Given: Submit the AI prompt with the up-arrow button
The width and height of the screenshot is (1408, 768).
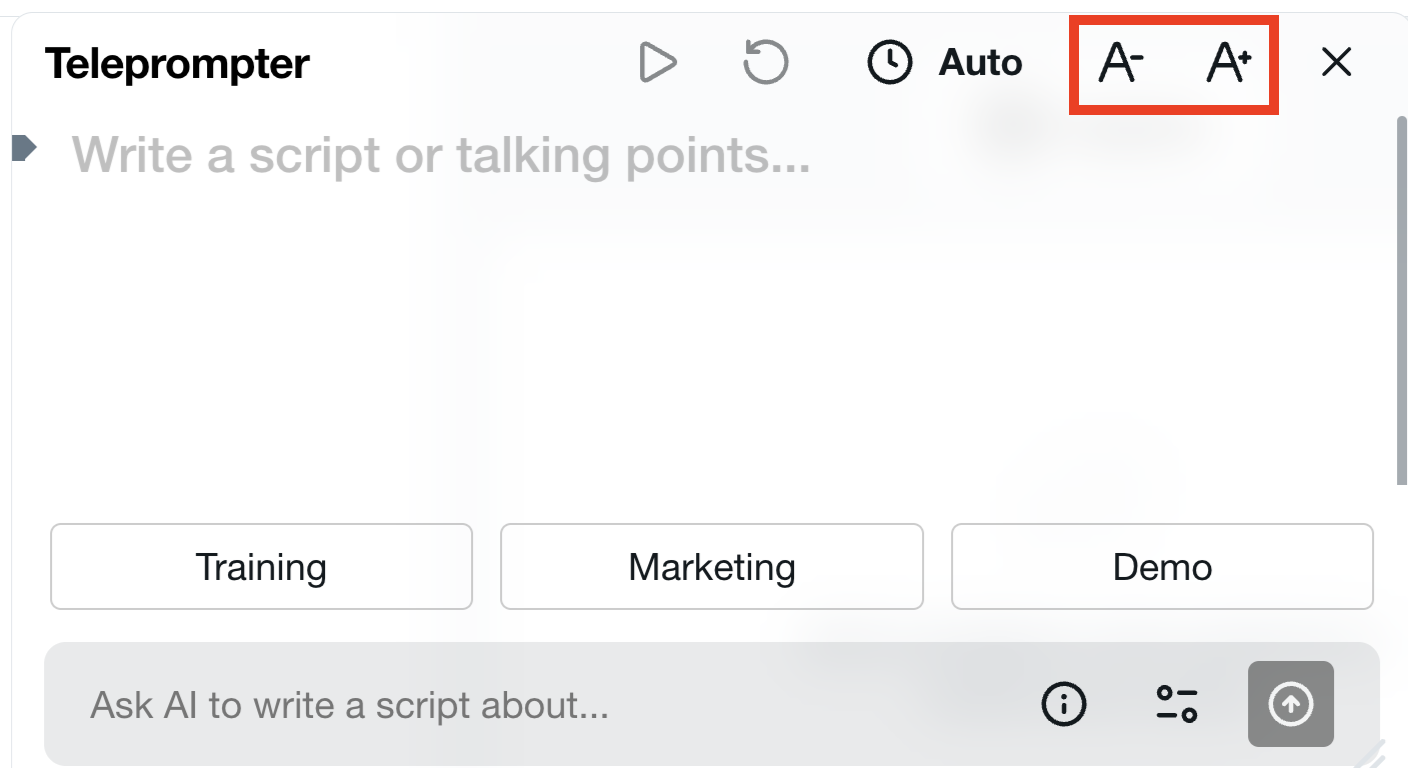Looking at the screenshot, I should coord(1290,704).
